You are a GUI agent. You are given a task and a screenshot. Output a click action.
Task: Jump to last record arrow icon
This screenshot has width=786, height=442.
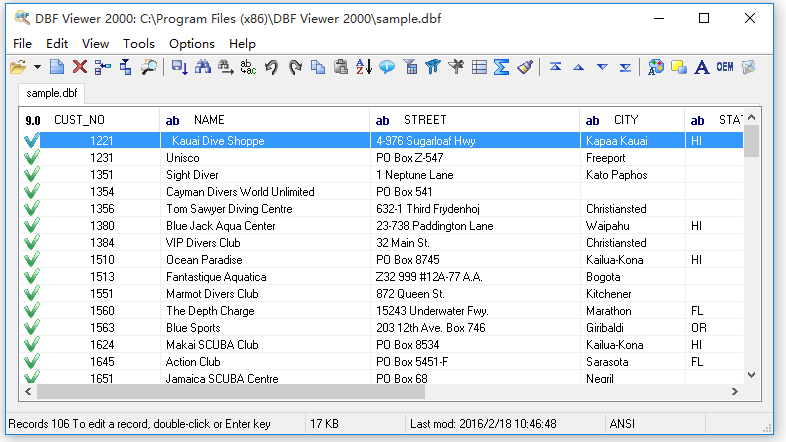(x=625, y=67)
